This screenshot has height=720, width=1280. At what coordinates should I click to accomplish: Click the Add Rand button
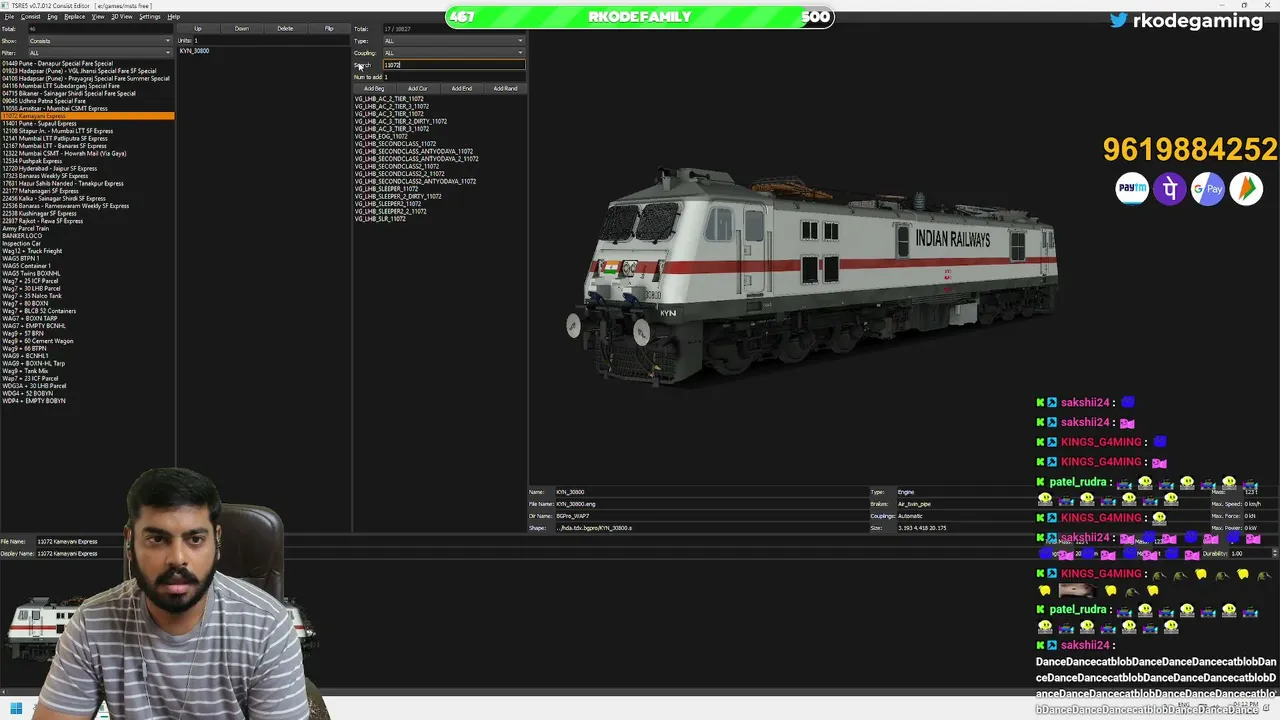[x=505, y=88]
